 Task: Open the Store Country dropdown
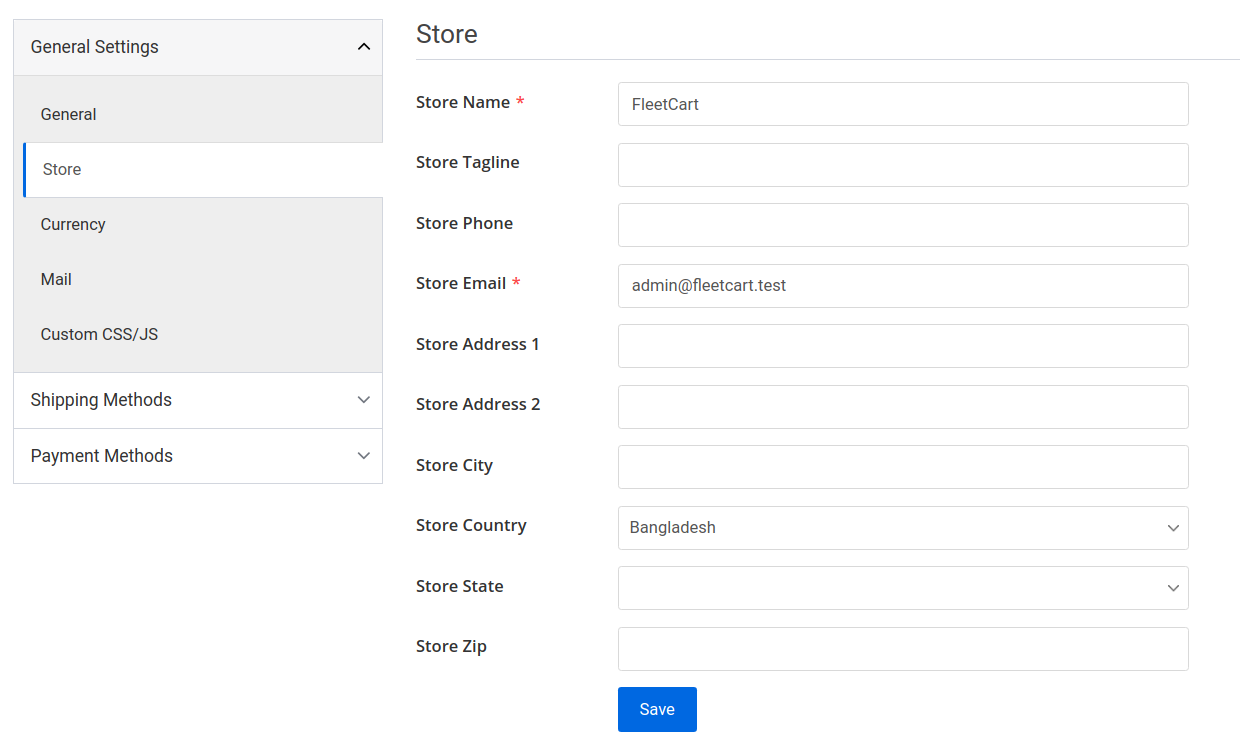click(x=900, y=528)
